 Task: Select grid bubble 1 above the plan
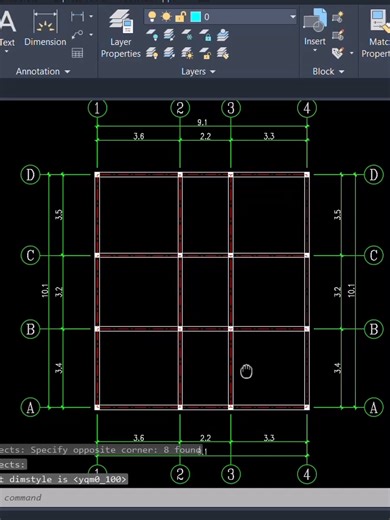pyautogui.click(x=97, y=108)
